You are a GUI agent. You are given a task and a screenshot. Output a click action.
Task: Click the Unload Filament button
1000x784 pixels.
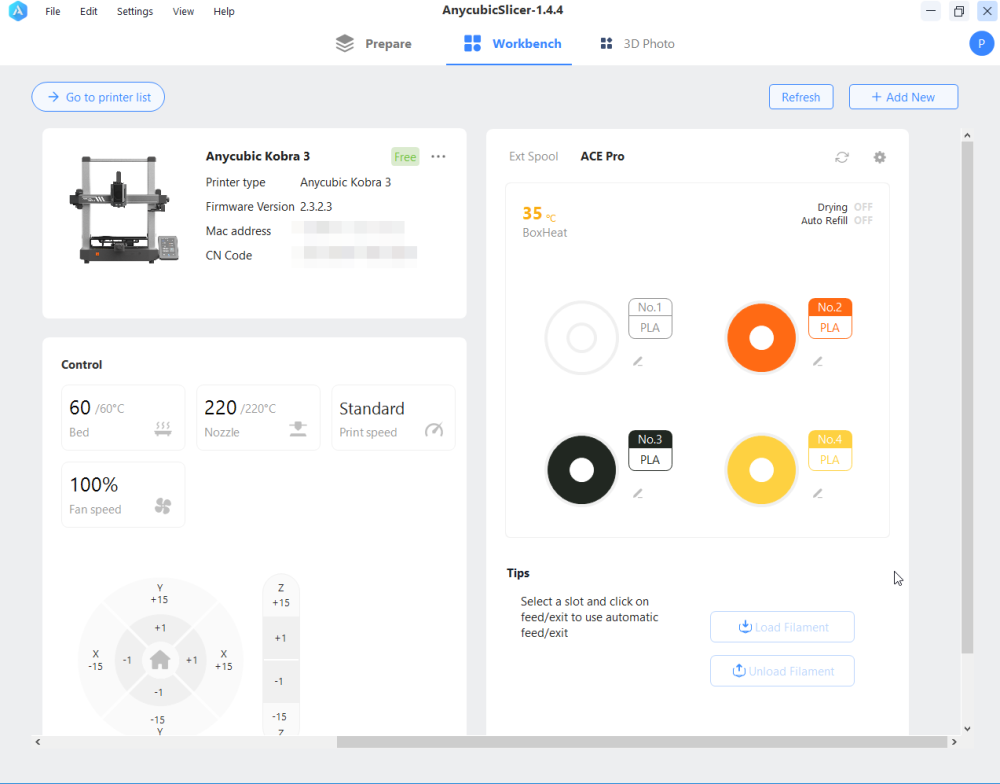coord(783,671)
